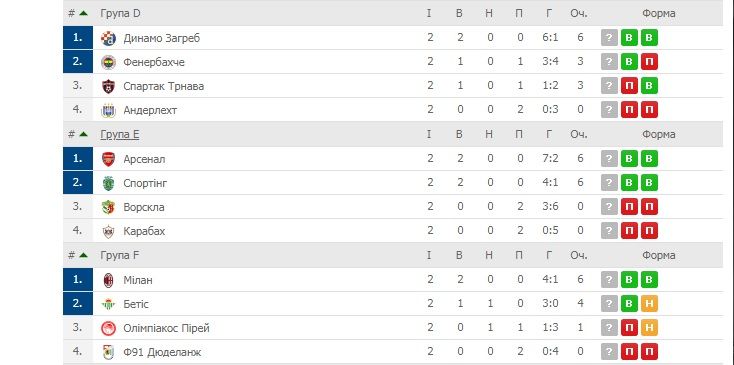
Task: Click the Milan club crest icon
Action: pyautogui.click(x=108, y=280)
